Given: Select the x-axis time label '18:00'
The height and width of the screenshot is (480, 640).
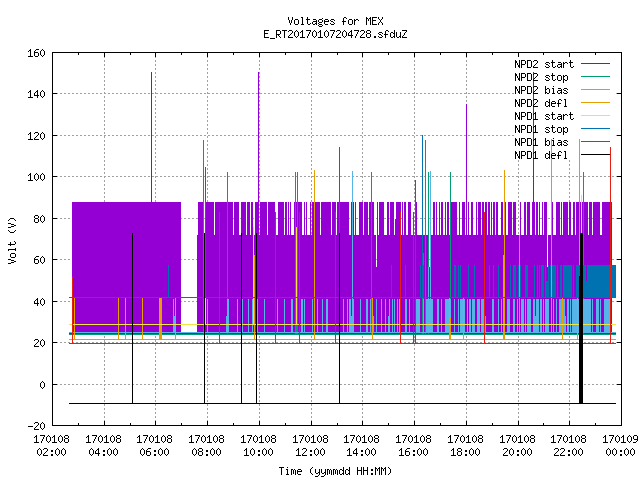Looking at the screenshot, I should click(465, 452).
